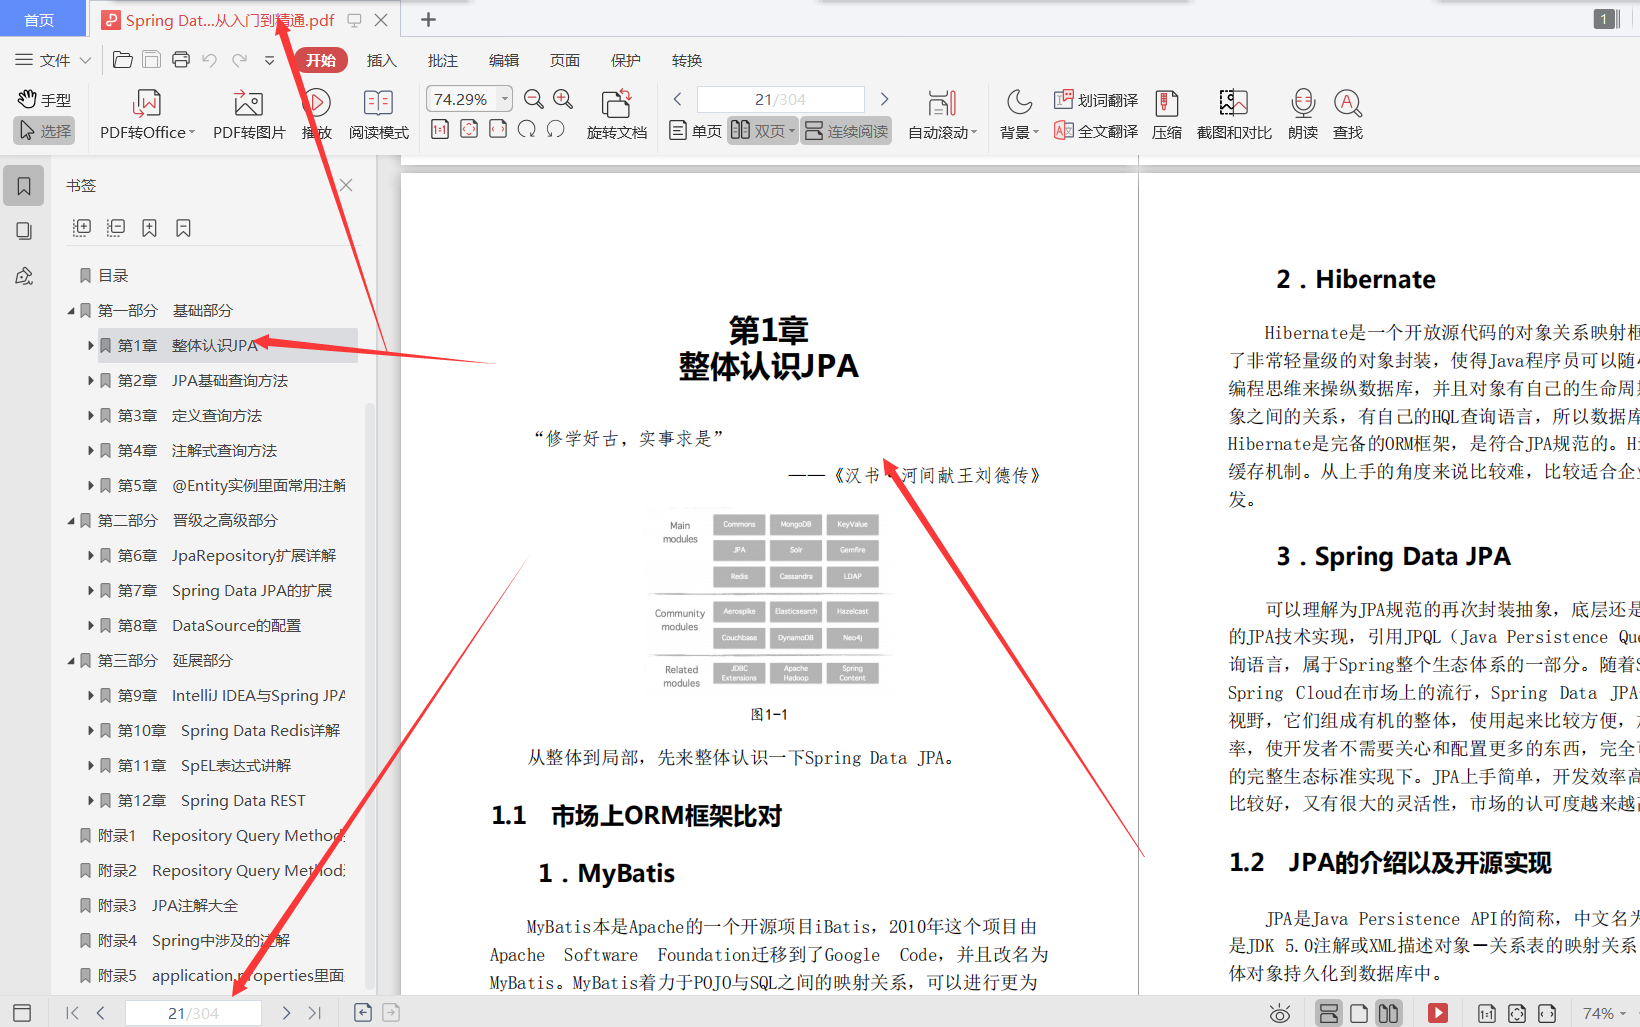Image resolution: width=1640 pixels, height=1027 pixels.
Task: Open the zoom percentage dropdown
Action: pyautogui.click(x=505, y=98)
